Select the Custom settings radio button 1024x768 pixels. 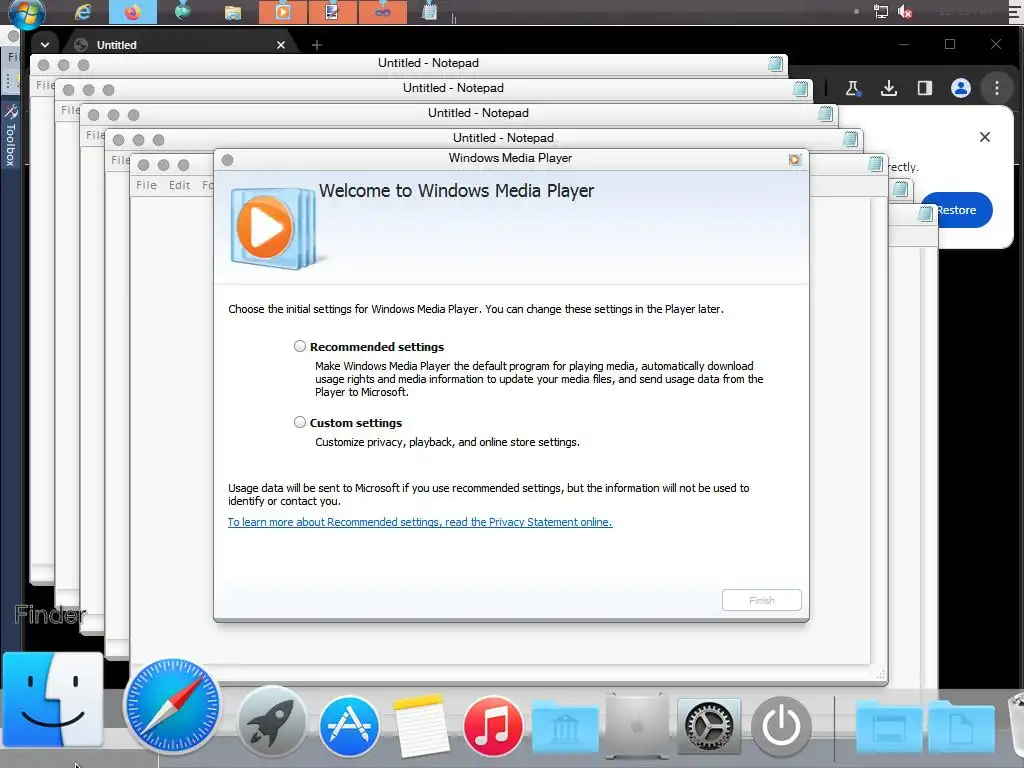click(300, 422)
